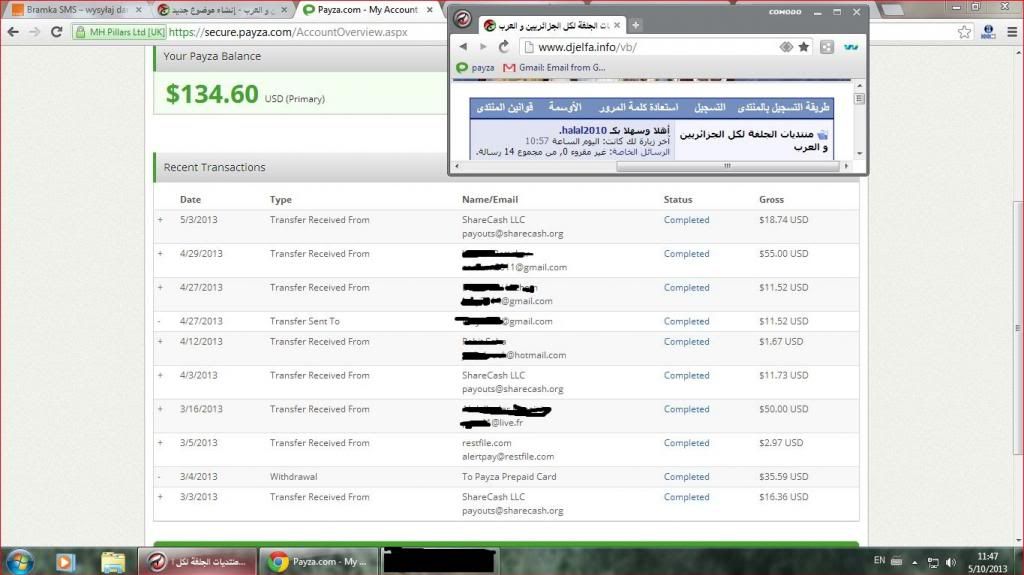Viewport: 1024px width, 575px height.
Task: Expand the 4/27/2013 Transfer Sent row
Action: pos(160,321)
